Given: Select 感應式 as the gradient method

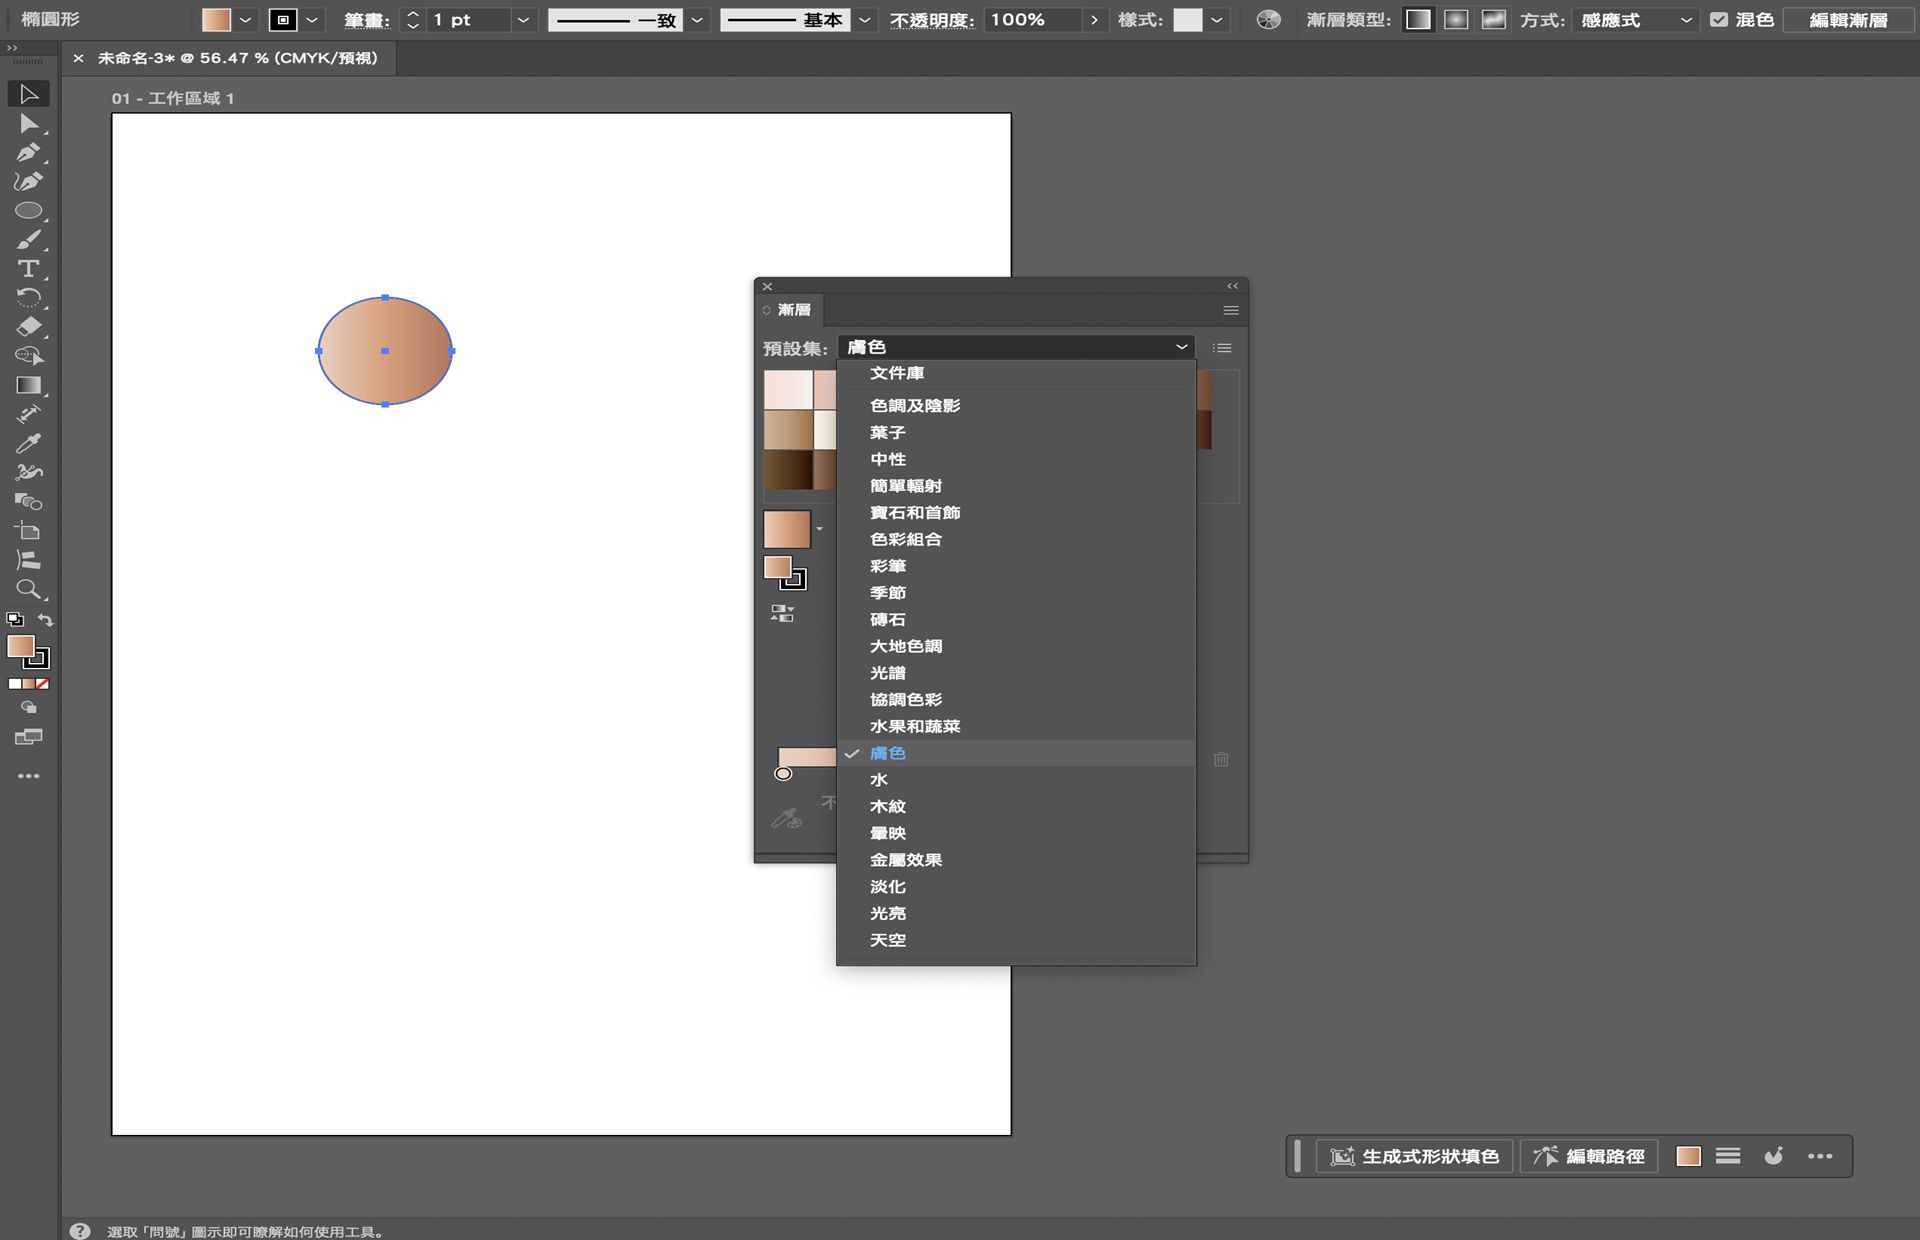Looking at the screenshot, I should [x=1630, y=19].
